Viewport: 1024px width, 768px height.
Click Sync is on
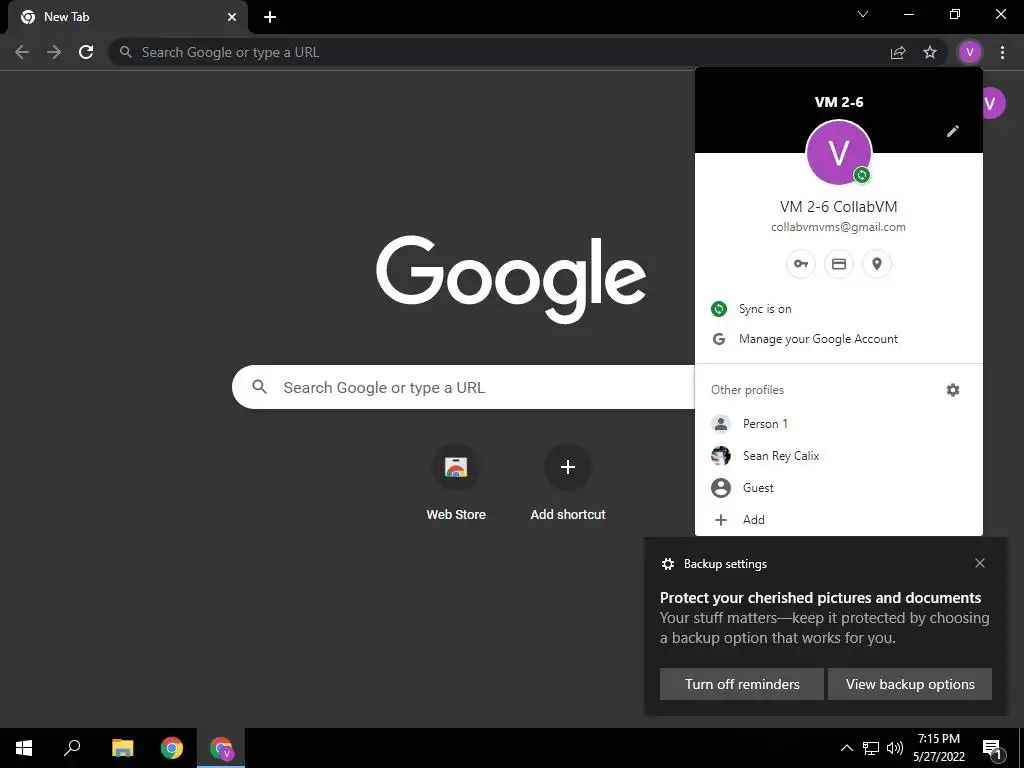[x=839, y=309]
